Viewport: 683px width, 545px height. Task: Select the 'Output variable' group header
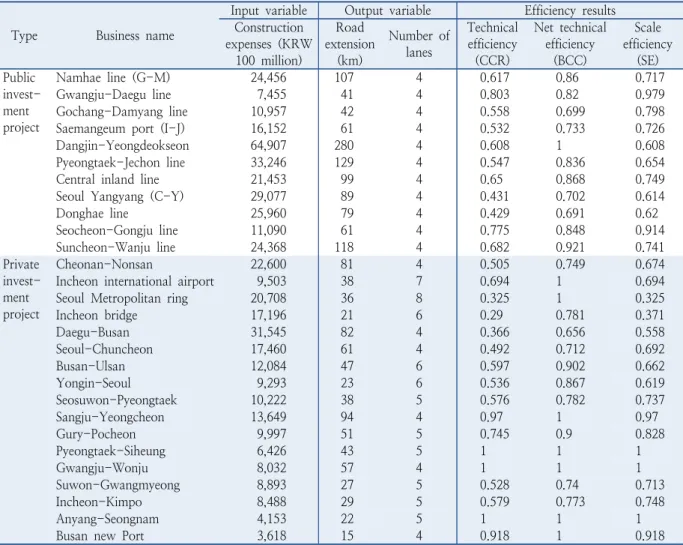(x=388, y=10)
